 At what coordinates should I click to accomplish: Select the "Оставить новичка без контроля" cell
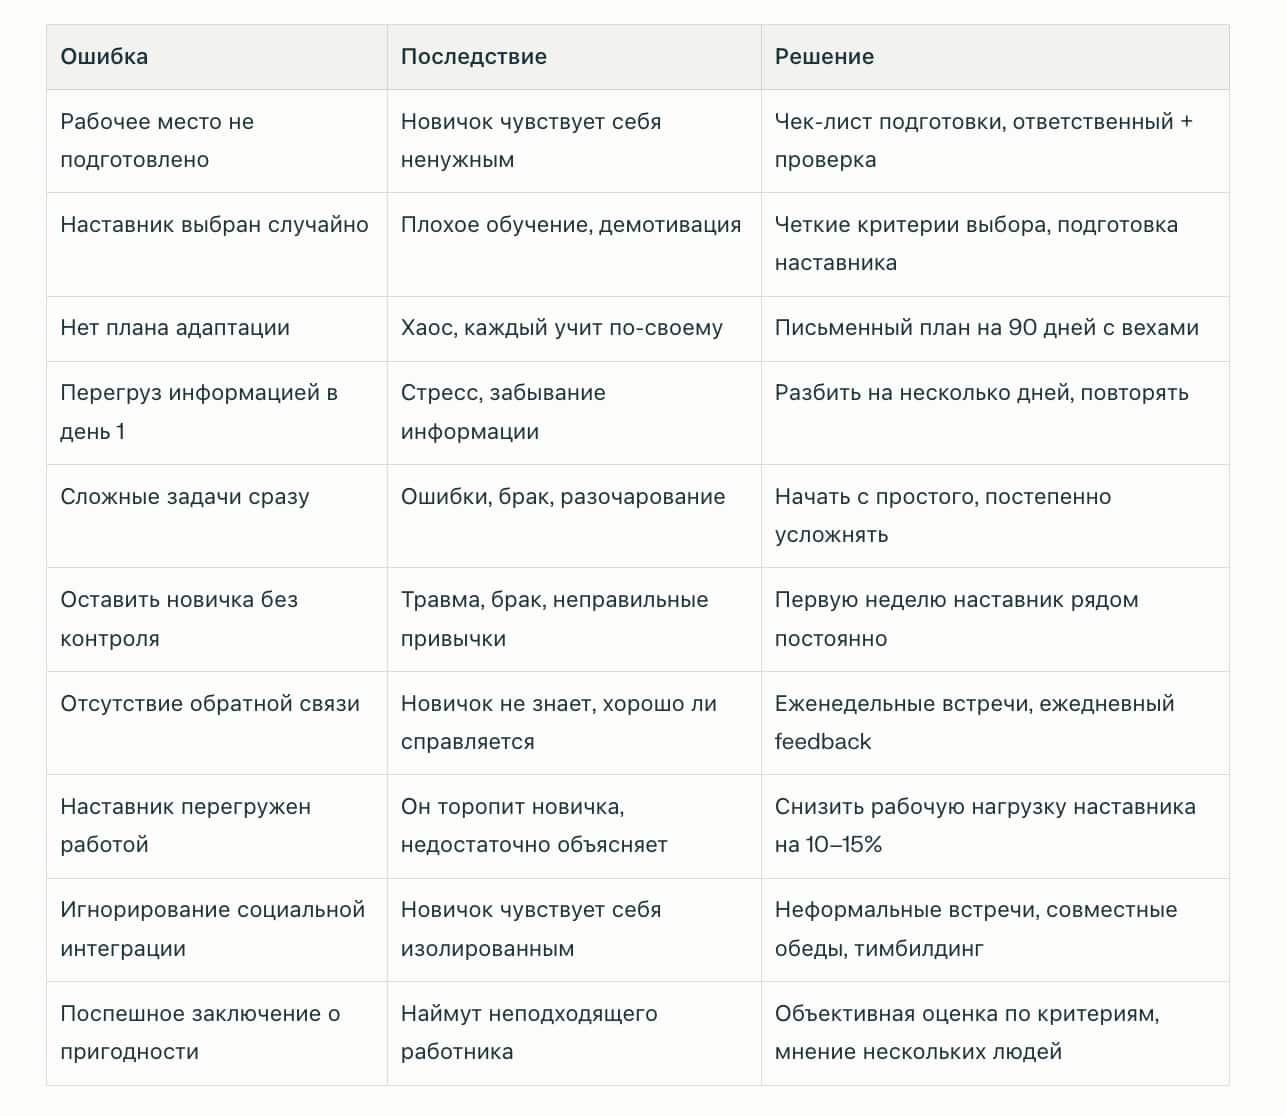[x=179, y=619]
